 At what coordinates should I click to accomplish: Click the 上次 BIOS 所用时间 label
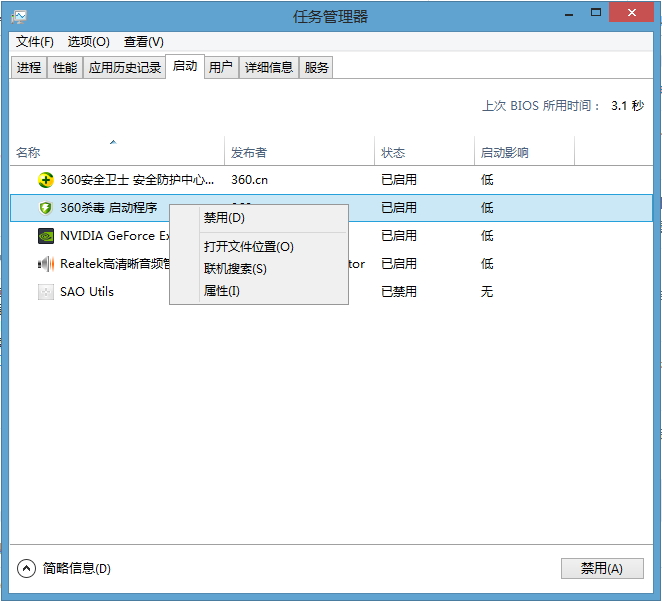pos(541,106)
